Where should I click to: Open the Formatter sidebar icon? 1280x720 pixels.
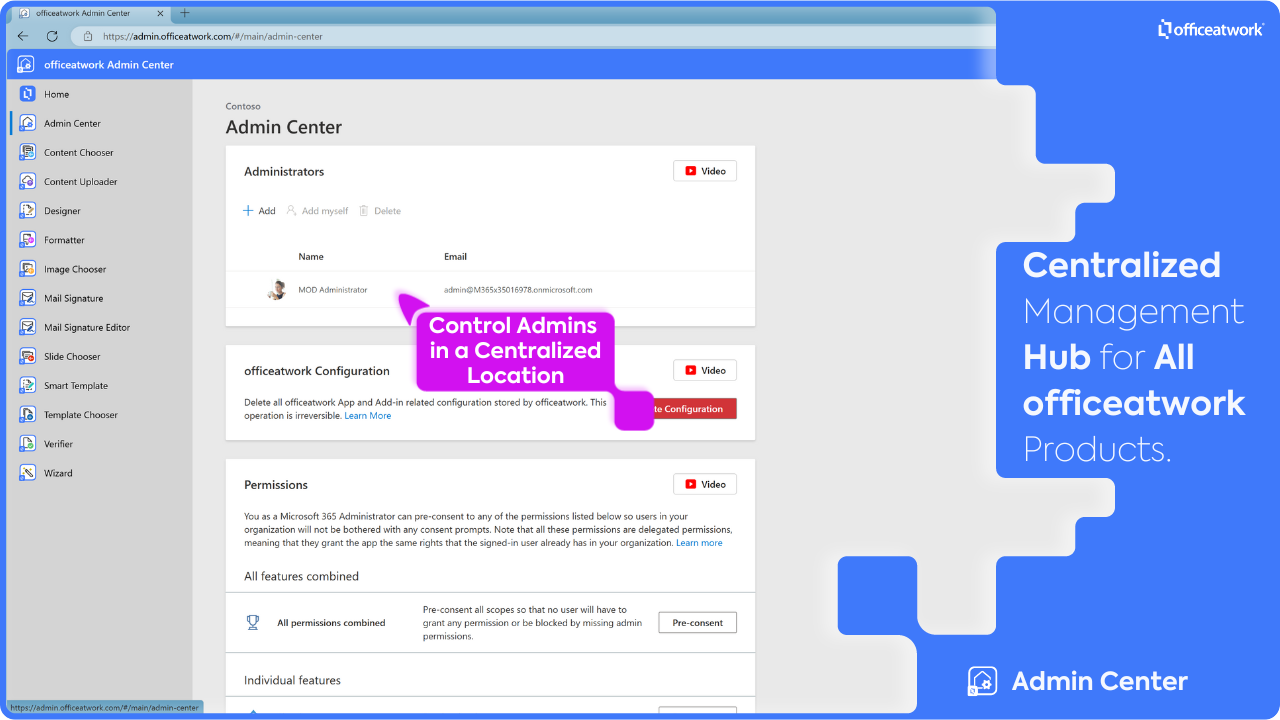[28, 240]
